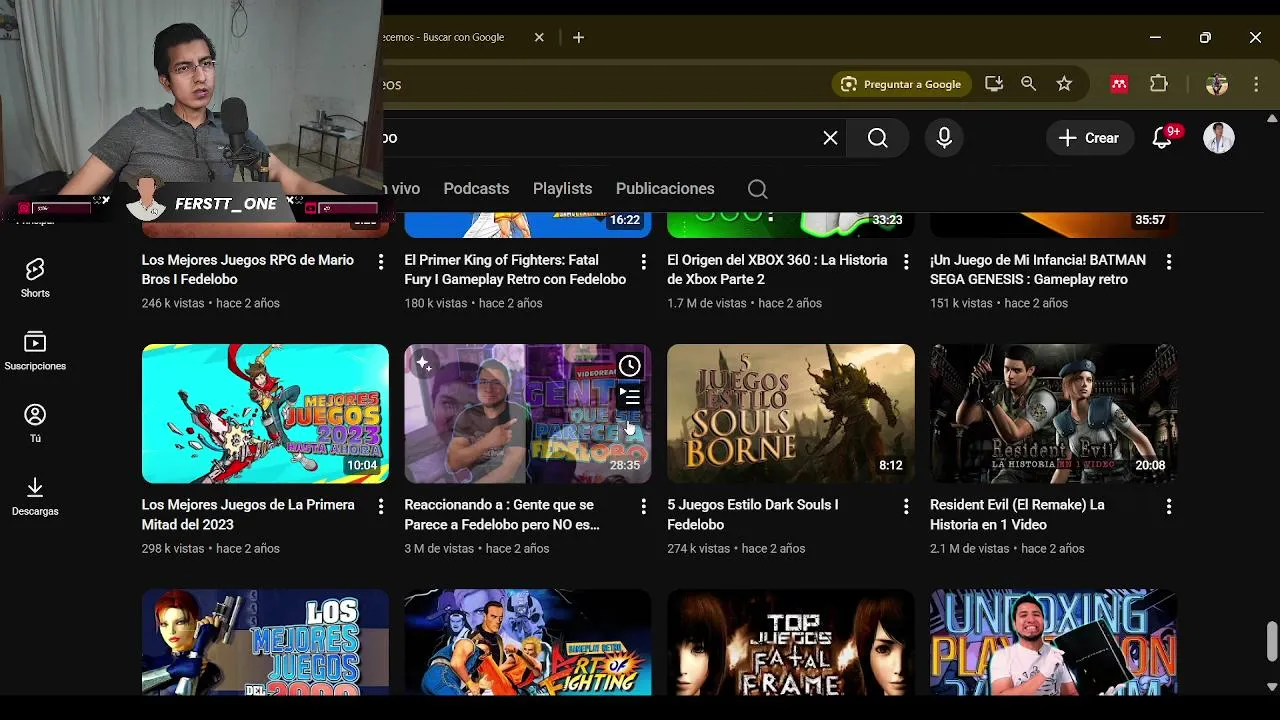Add Reaccionando video to queue icon

pos(629,397)
